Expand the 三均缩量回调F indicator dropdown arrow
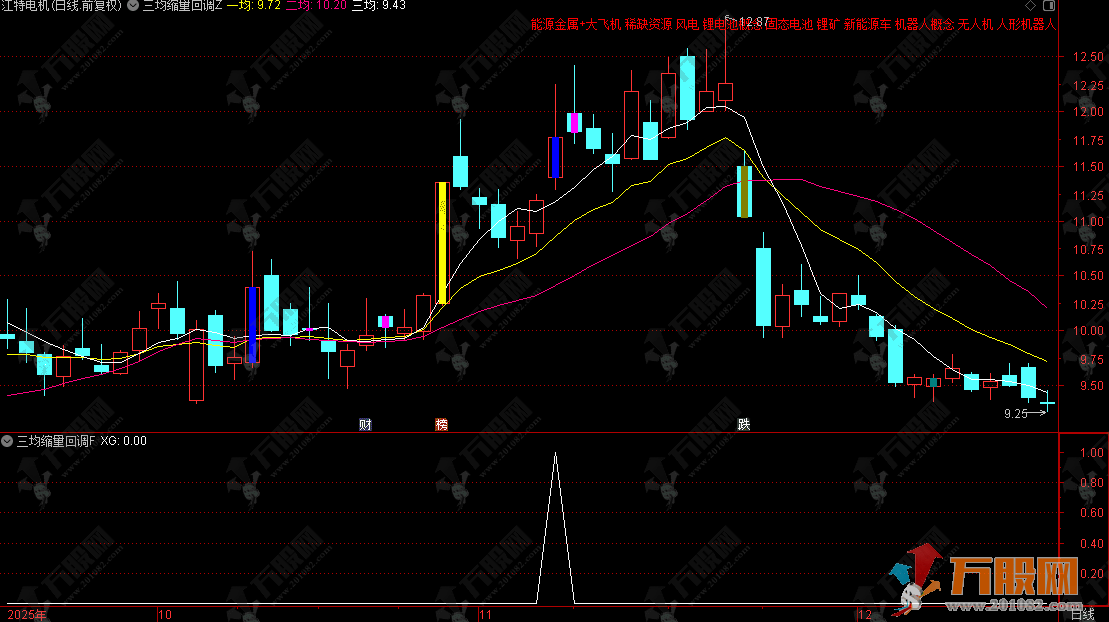This screenshot has height=622, width=1109. (x=8, y=440)
